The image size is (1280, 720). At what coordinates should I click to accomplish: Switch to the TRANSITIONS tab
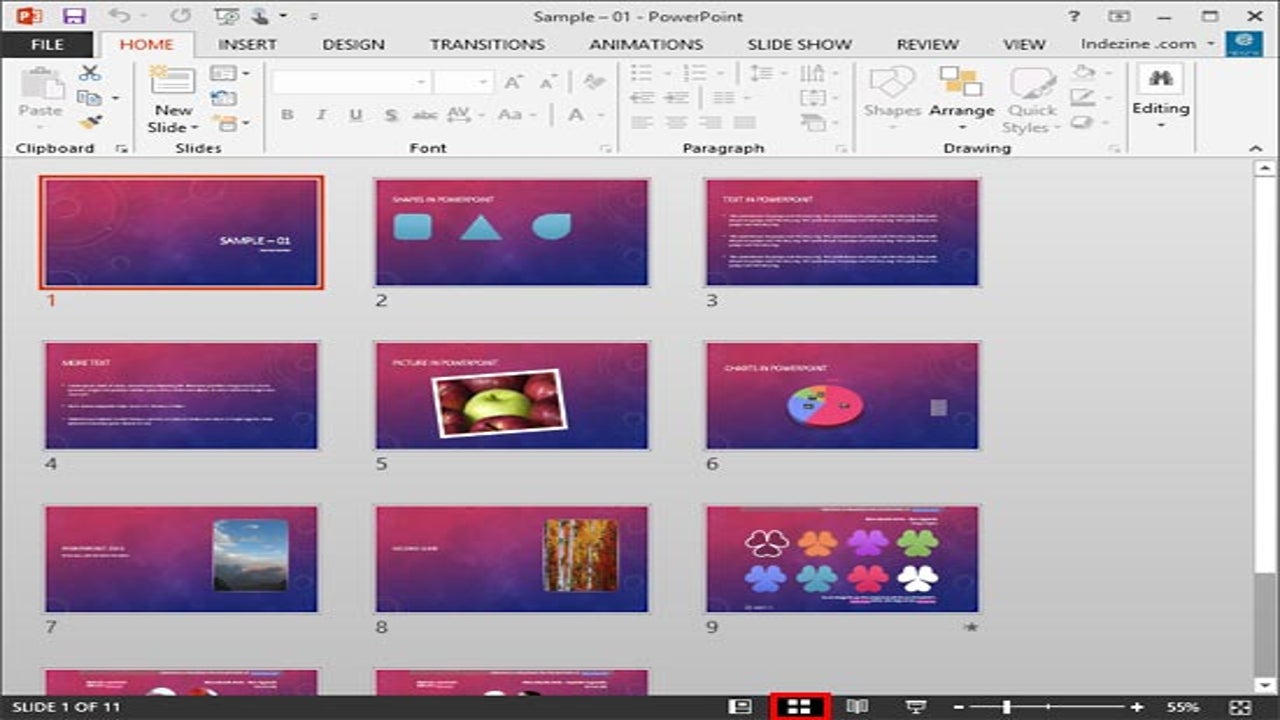click(x=487, y=44)
